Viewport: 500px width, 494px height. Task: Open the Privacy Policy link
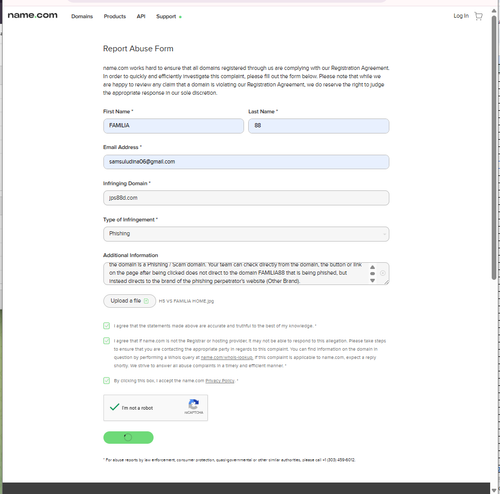coord(220,381)
